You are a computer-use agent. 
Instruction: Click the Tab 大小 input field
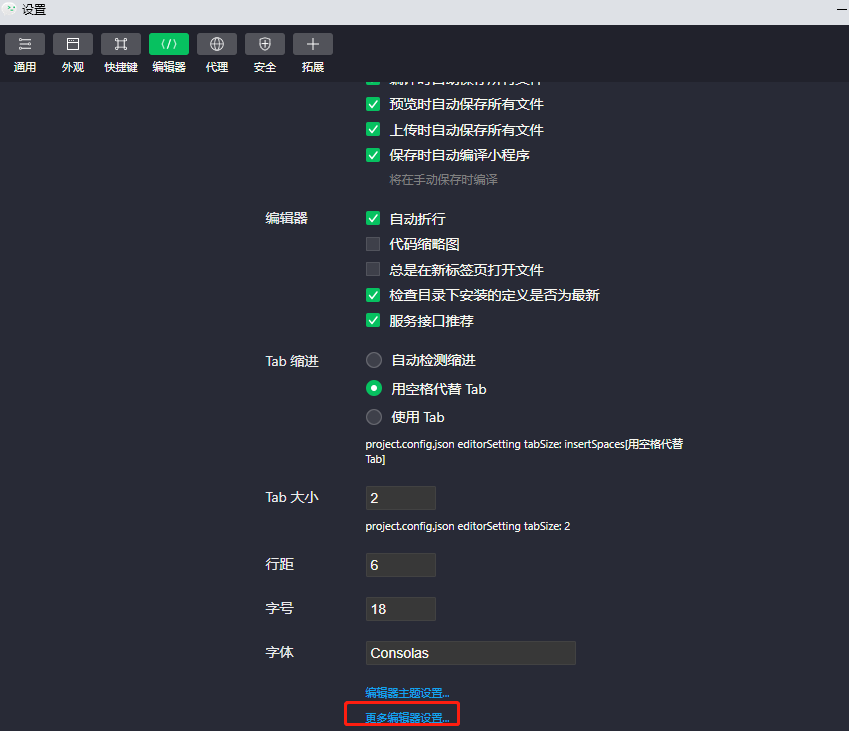pos(401,498)
